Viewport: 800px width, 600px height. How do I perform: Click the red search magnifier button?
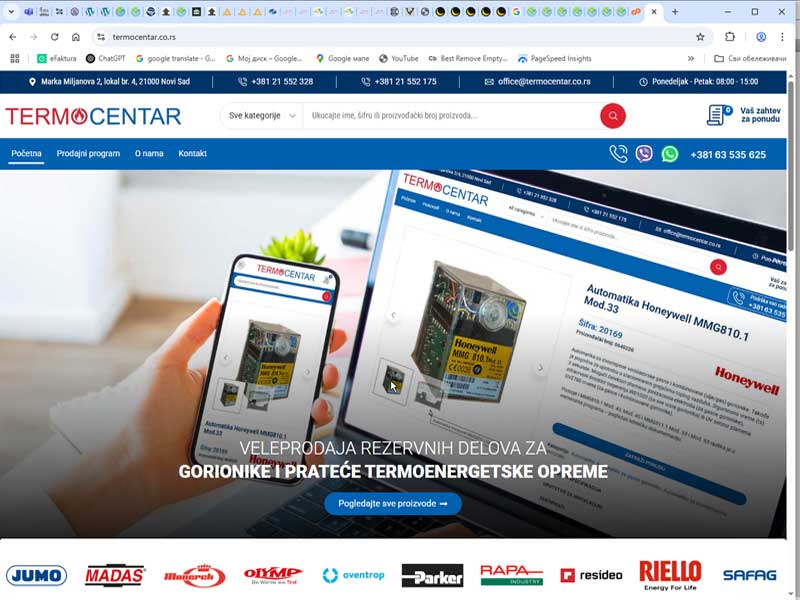pyautogui.click(x=612, y=116)
